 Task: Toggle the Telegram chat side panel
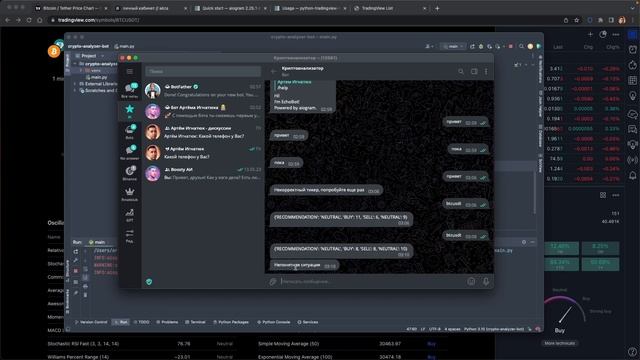click(474, 71)
